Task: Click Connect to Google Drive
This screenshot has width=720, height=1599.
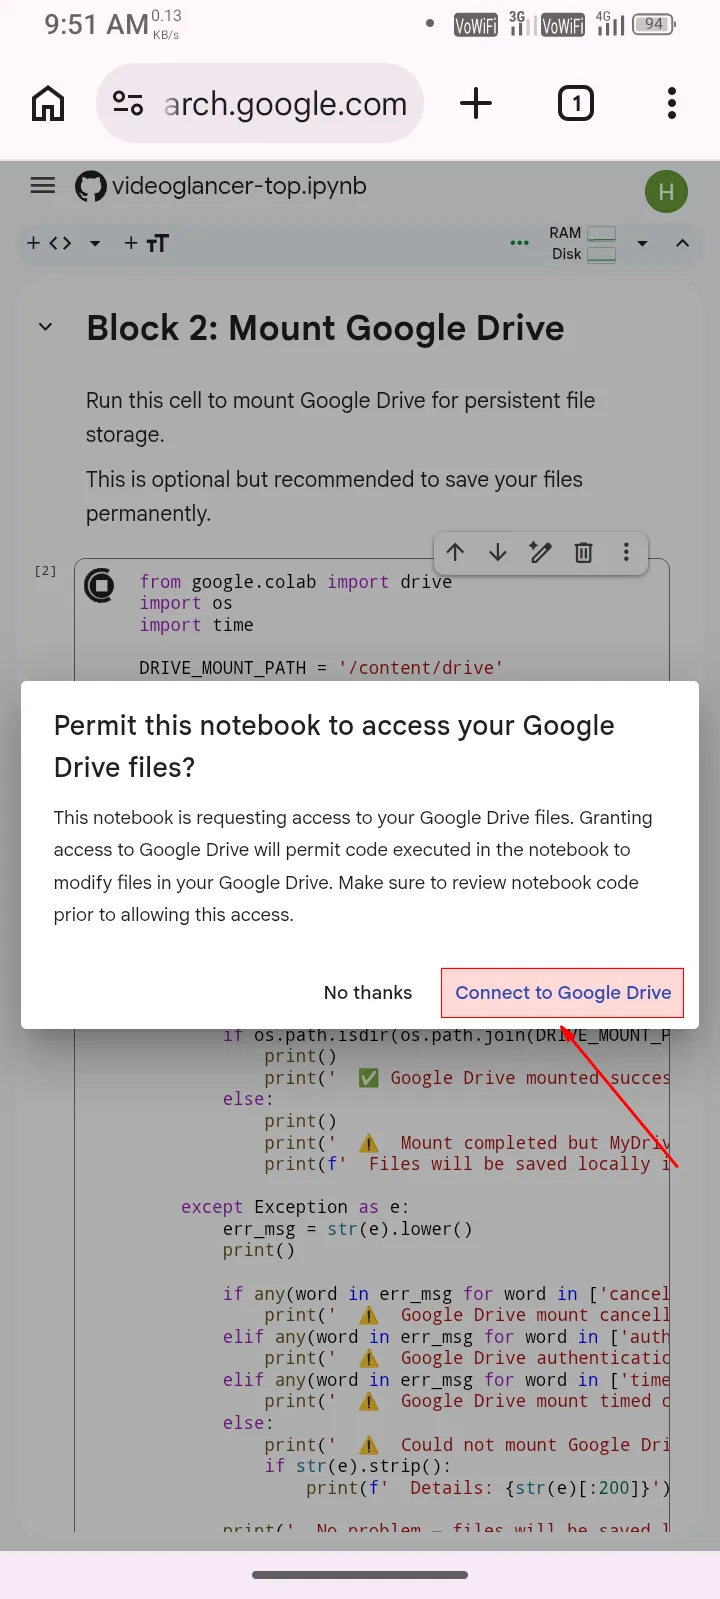Action: click(x=563, y=993)
